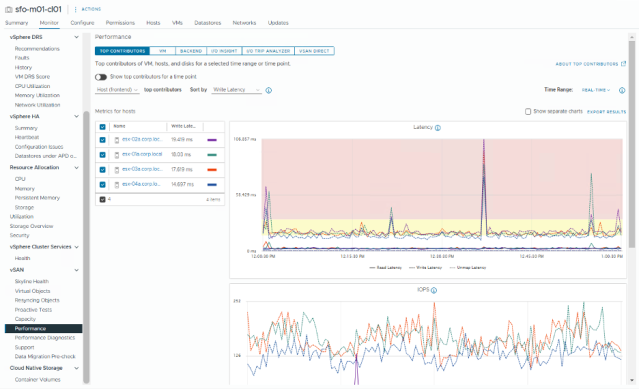Switch to the Configure tab
Image resolution: width=639 pixels, height=389 pixels.
click(x=82, y=23)
